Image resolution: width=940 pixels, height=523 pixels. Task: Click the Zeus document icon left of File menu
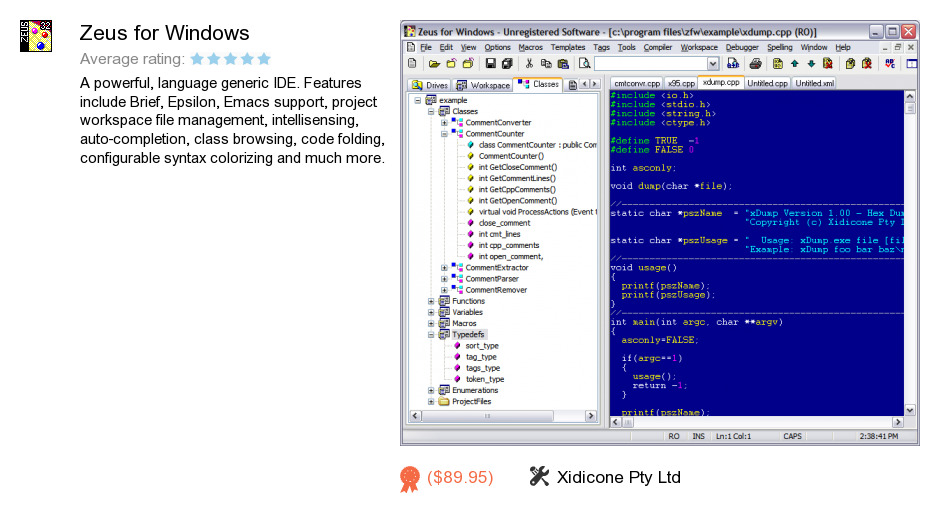pyautogui.click(x=411, y=47)
